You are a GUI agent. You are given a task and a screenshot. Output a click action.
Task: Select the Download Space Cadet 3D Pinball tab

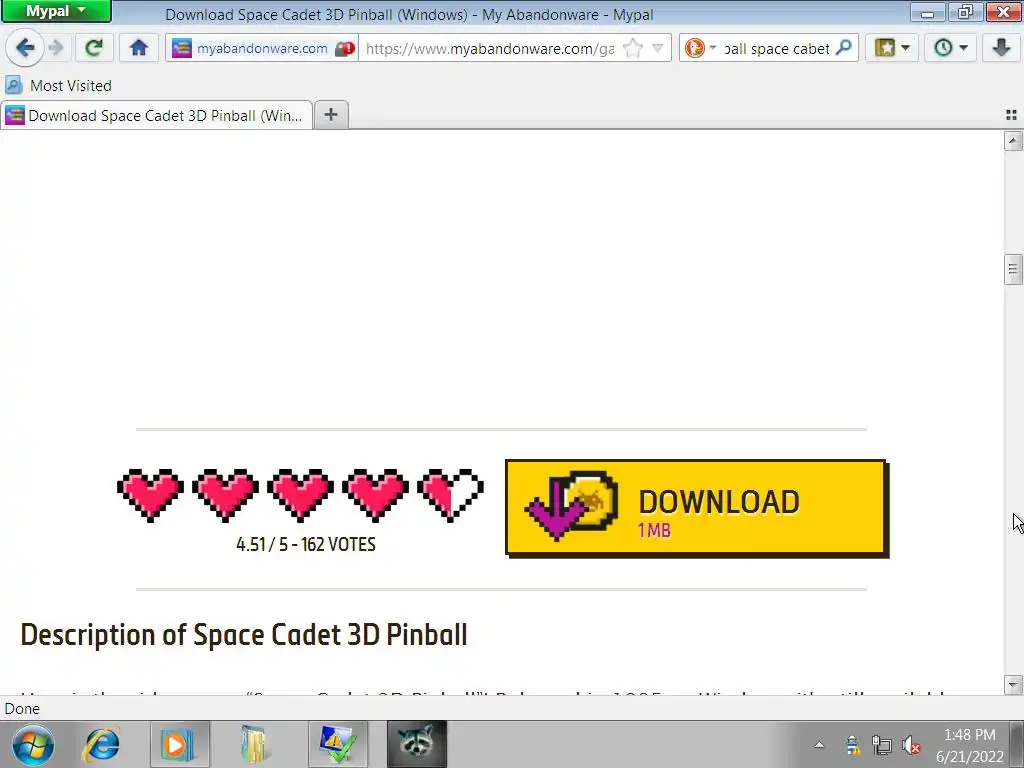[156, 116]
